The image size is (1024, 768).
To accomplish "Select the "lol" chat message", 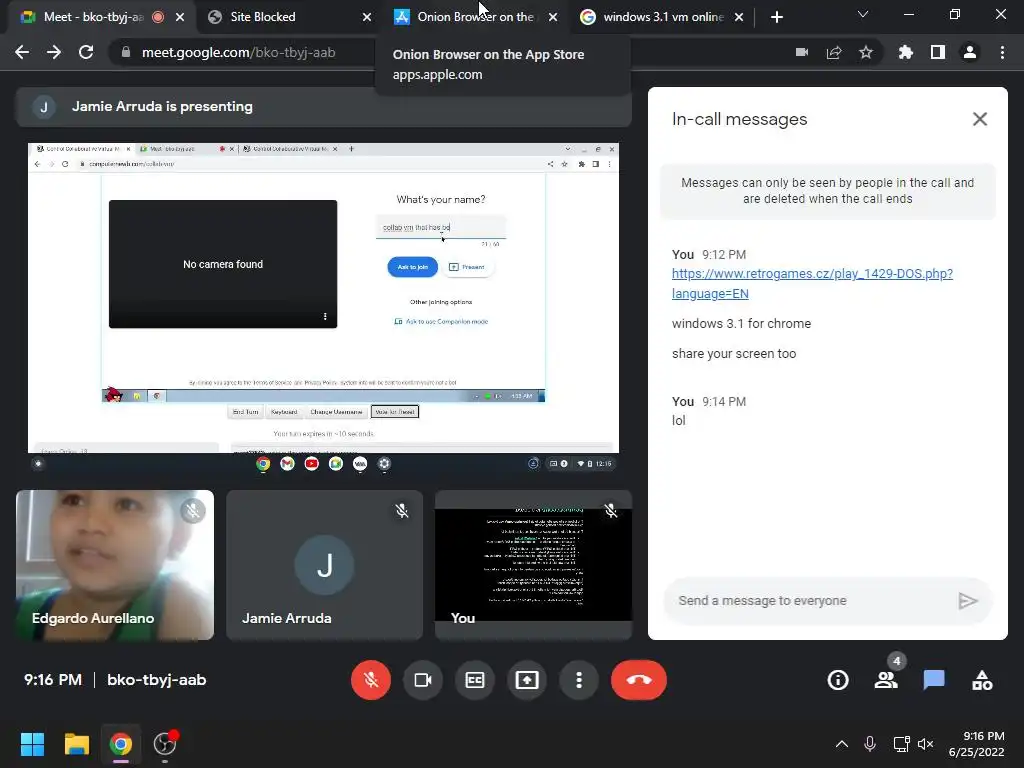I will [x=679, y=421].
